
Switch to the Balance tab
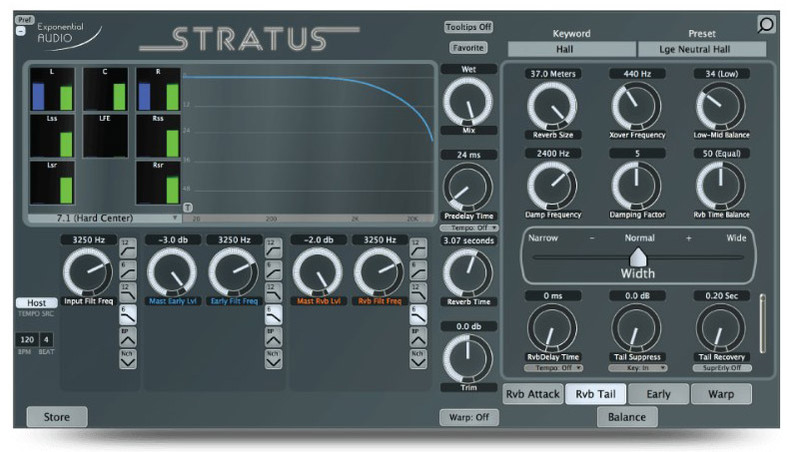[x=627, y=417]
